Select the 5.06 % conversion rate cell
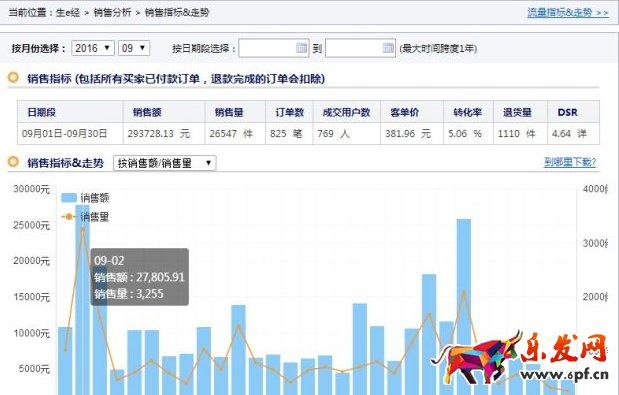 [x=468, y=134]
